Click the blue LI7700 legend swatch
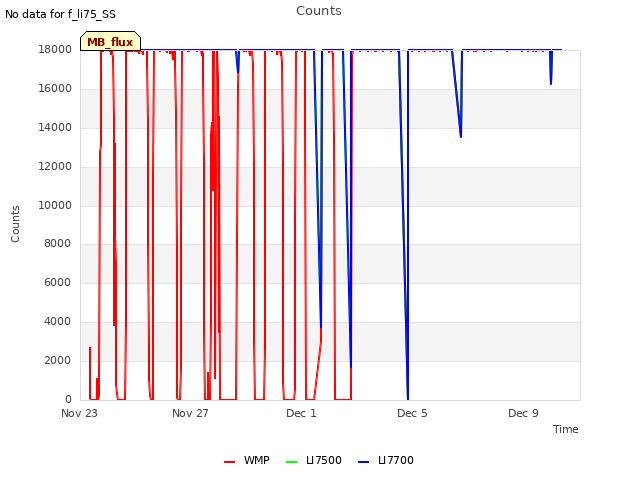This screenshot has height=480, width=640. (363, 462)
